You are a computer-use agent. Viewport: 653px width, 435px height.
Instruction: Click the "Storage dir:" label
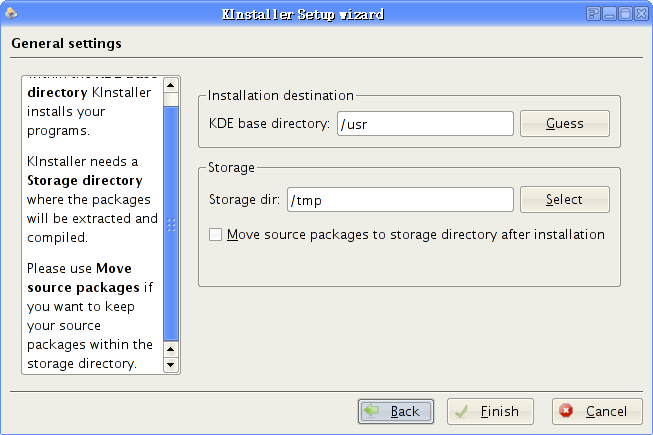(244, 199)
